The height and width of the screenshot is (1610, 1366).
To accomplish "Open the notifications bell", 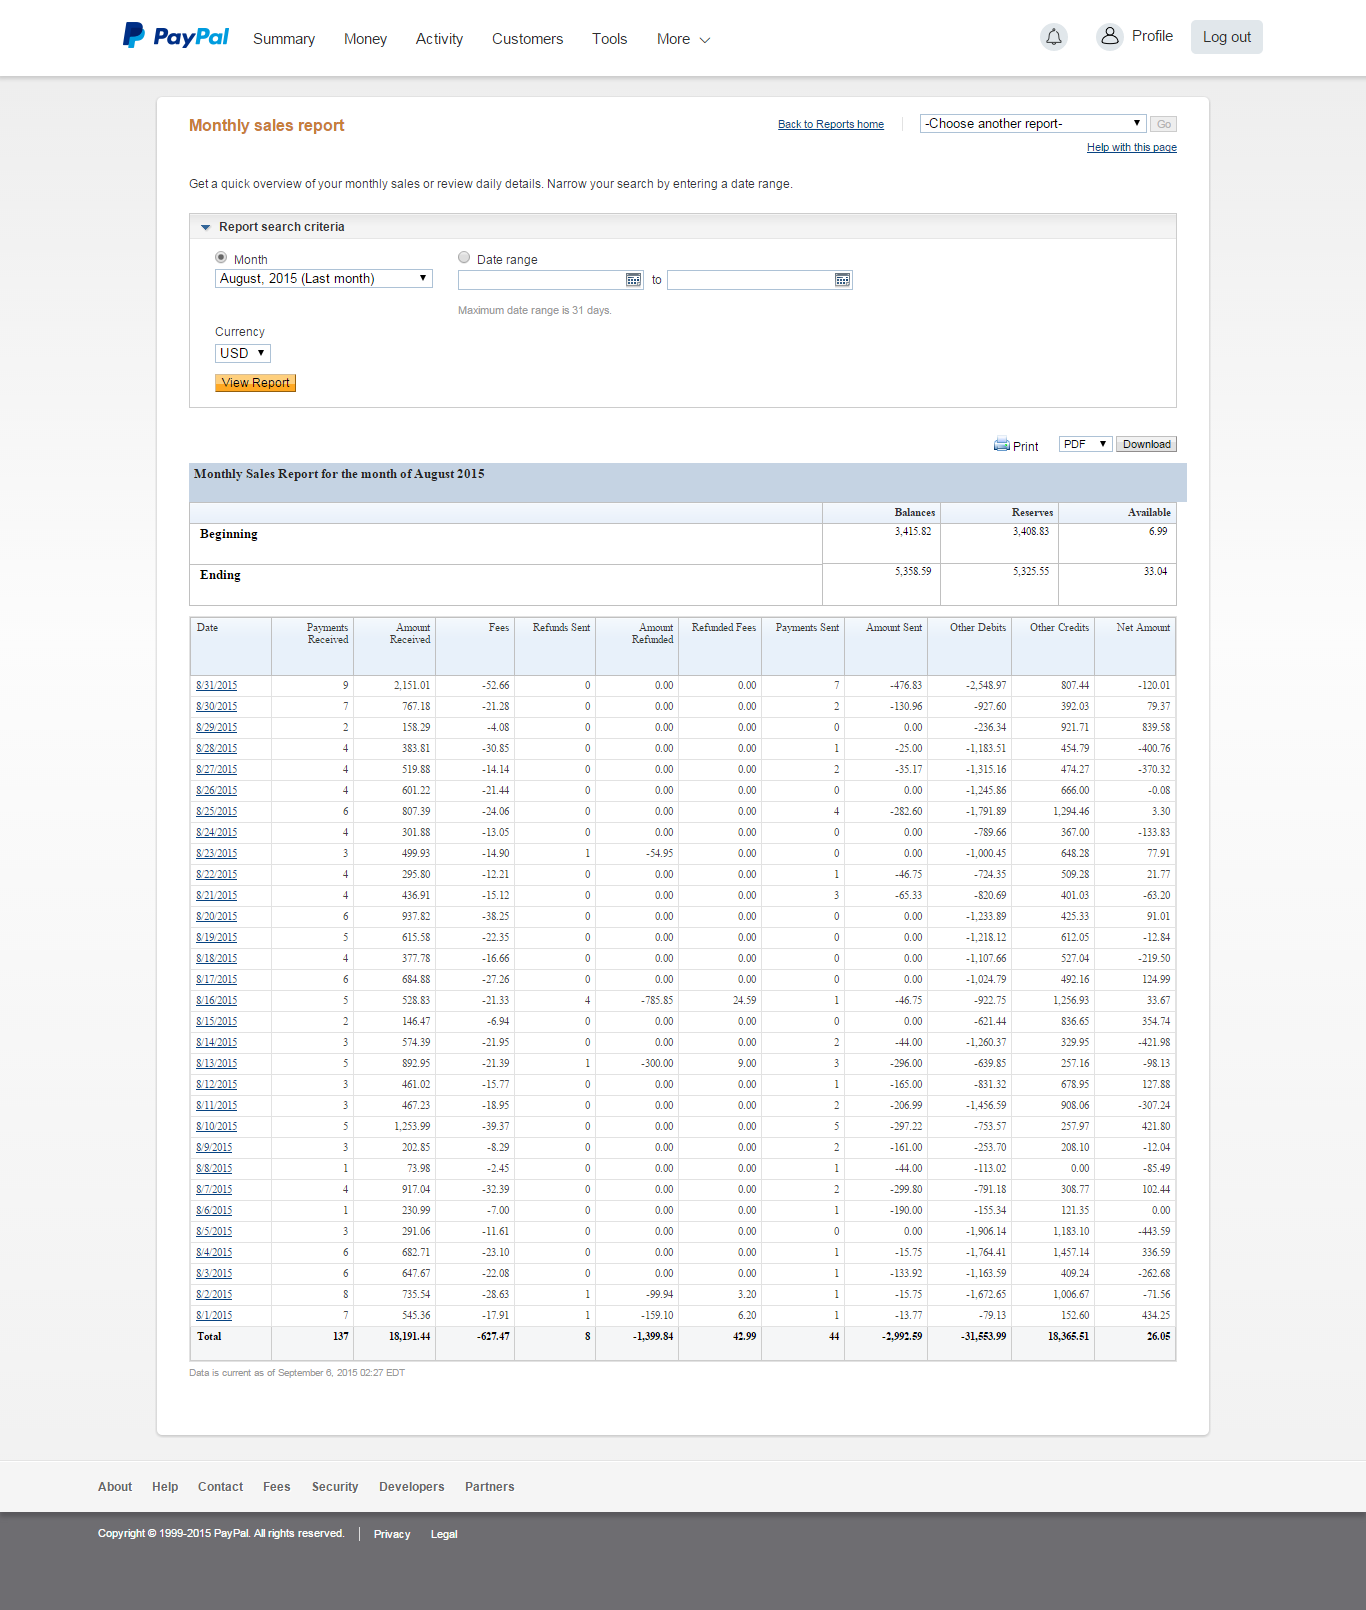I will coord(1054,37).
